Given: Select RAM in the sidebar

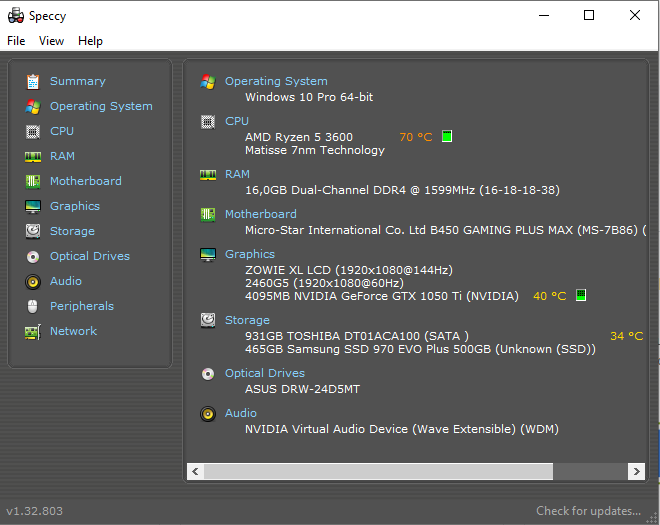Looking at the screenshot, I should pos(62,156).
